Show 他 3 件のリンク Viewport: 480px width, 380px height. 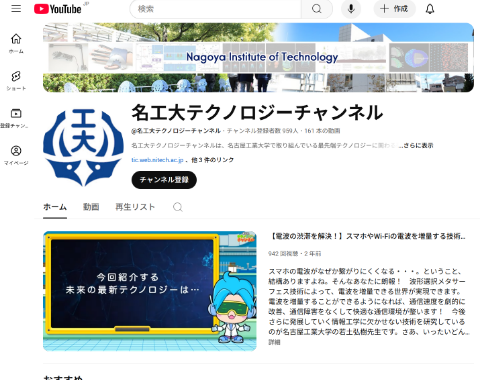[212, 160]
